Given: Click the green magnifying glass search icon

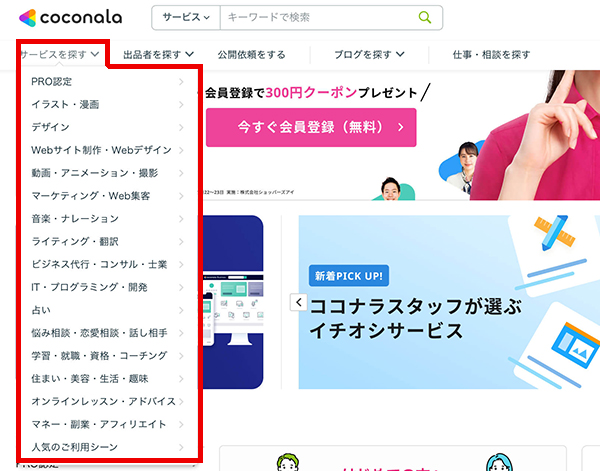Looking at the screenshot, I should click(x=425, y=17).
